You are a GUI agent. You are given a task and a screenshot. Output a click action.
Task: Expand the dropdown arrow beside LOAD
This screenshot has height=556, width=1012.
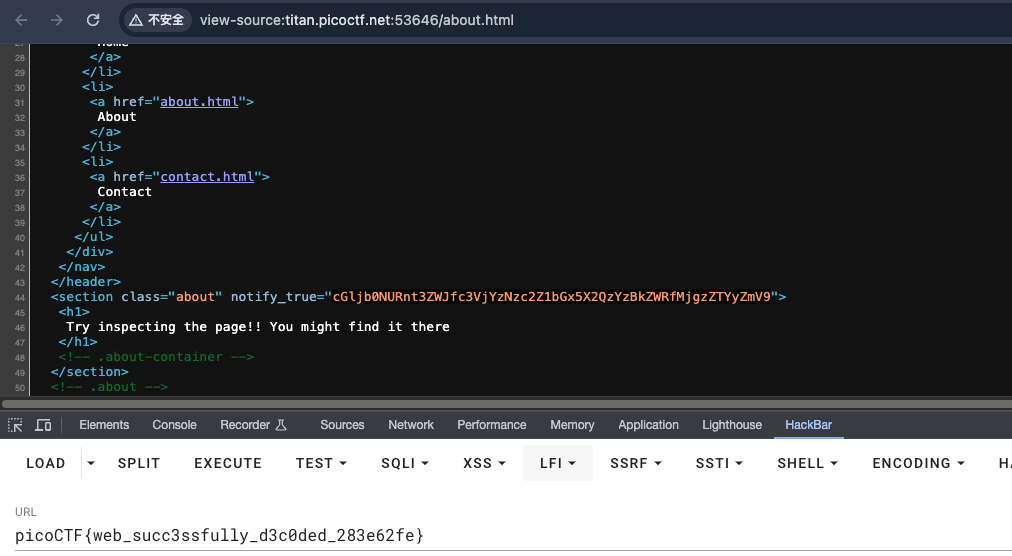pos(91,463)
